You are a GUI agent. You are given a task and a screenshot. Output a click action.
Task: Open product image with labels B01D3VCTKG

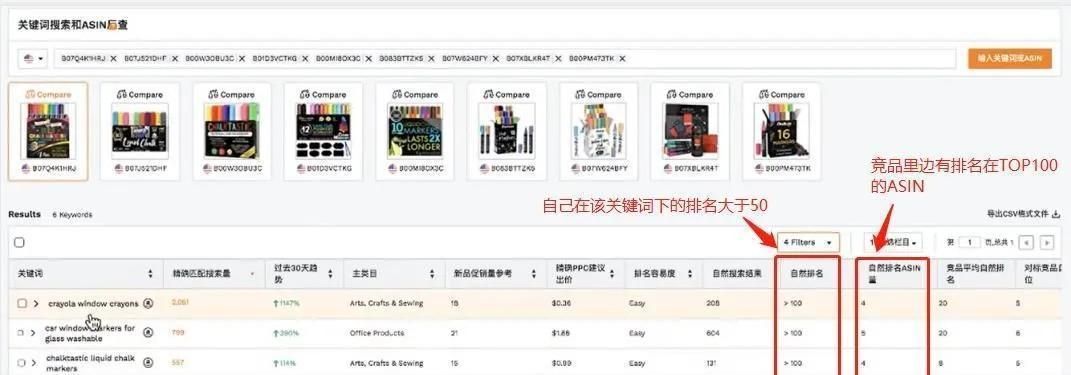click(x=324, y=132)
